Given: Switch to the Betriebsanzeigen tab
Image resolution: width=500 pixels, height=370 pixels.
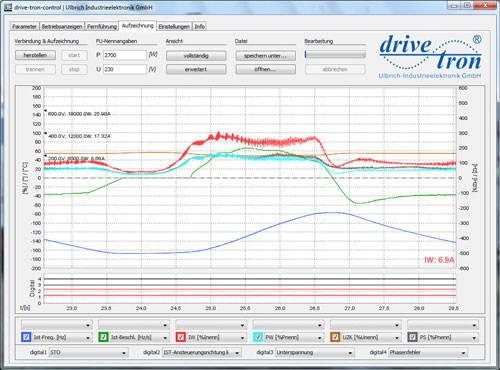Looking at the screenshot, I should point(62,27).
